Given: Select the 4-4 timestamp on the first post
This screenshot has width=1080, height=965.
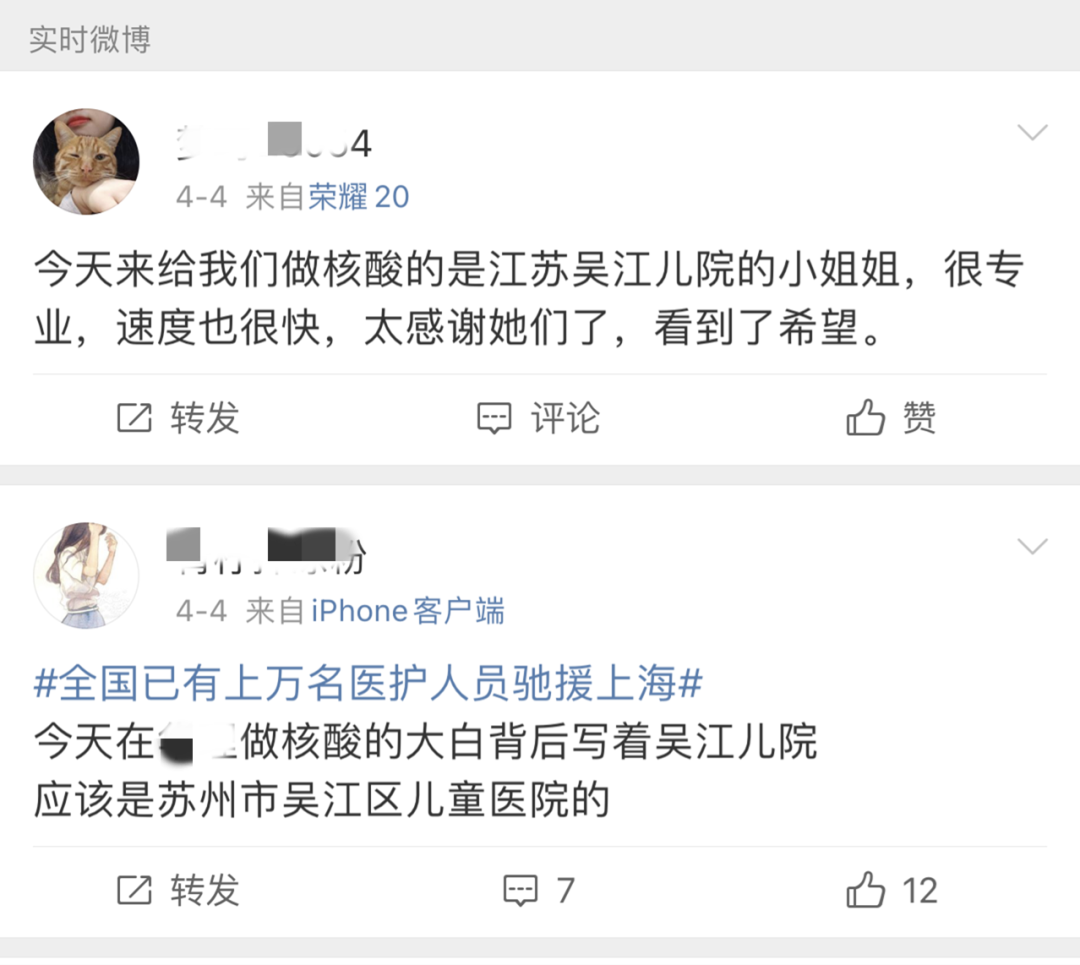Looking at the screenshot, I should [x=200, y=196].
